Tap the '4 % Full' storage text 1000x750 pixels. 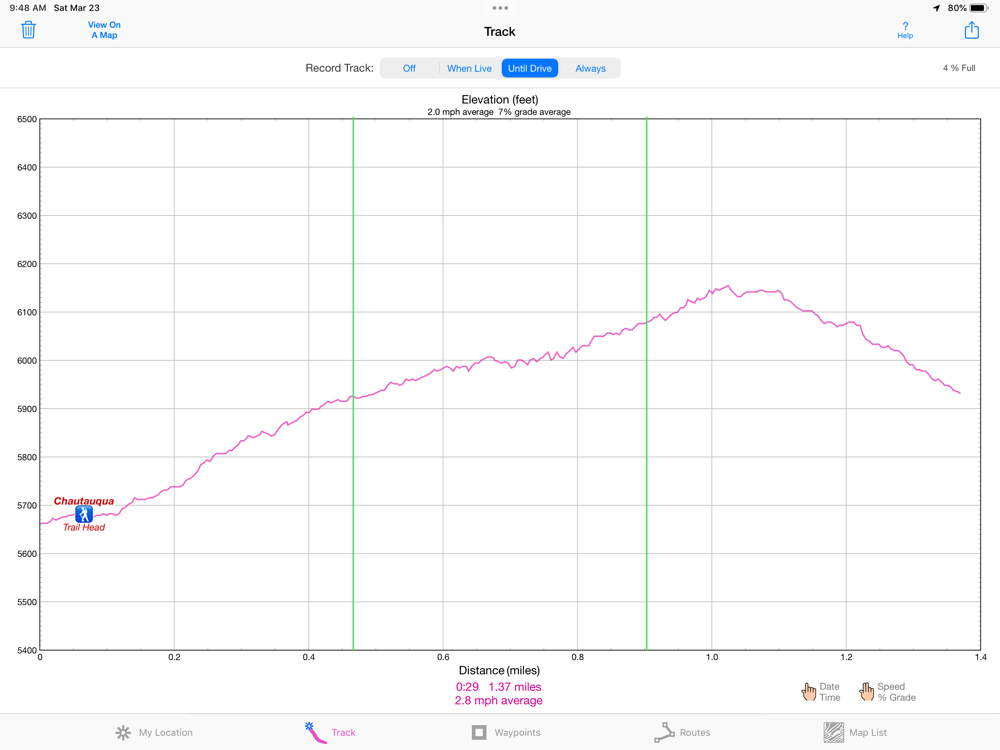[959, 68]
